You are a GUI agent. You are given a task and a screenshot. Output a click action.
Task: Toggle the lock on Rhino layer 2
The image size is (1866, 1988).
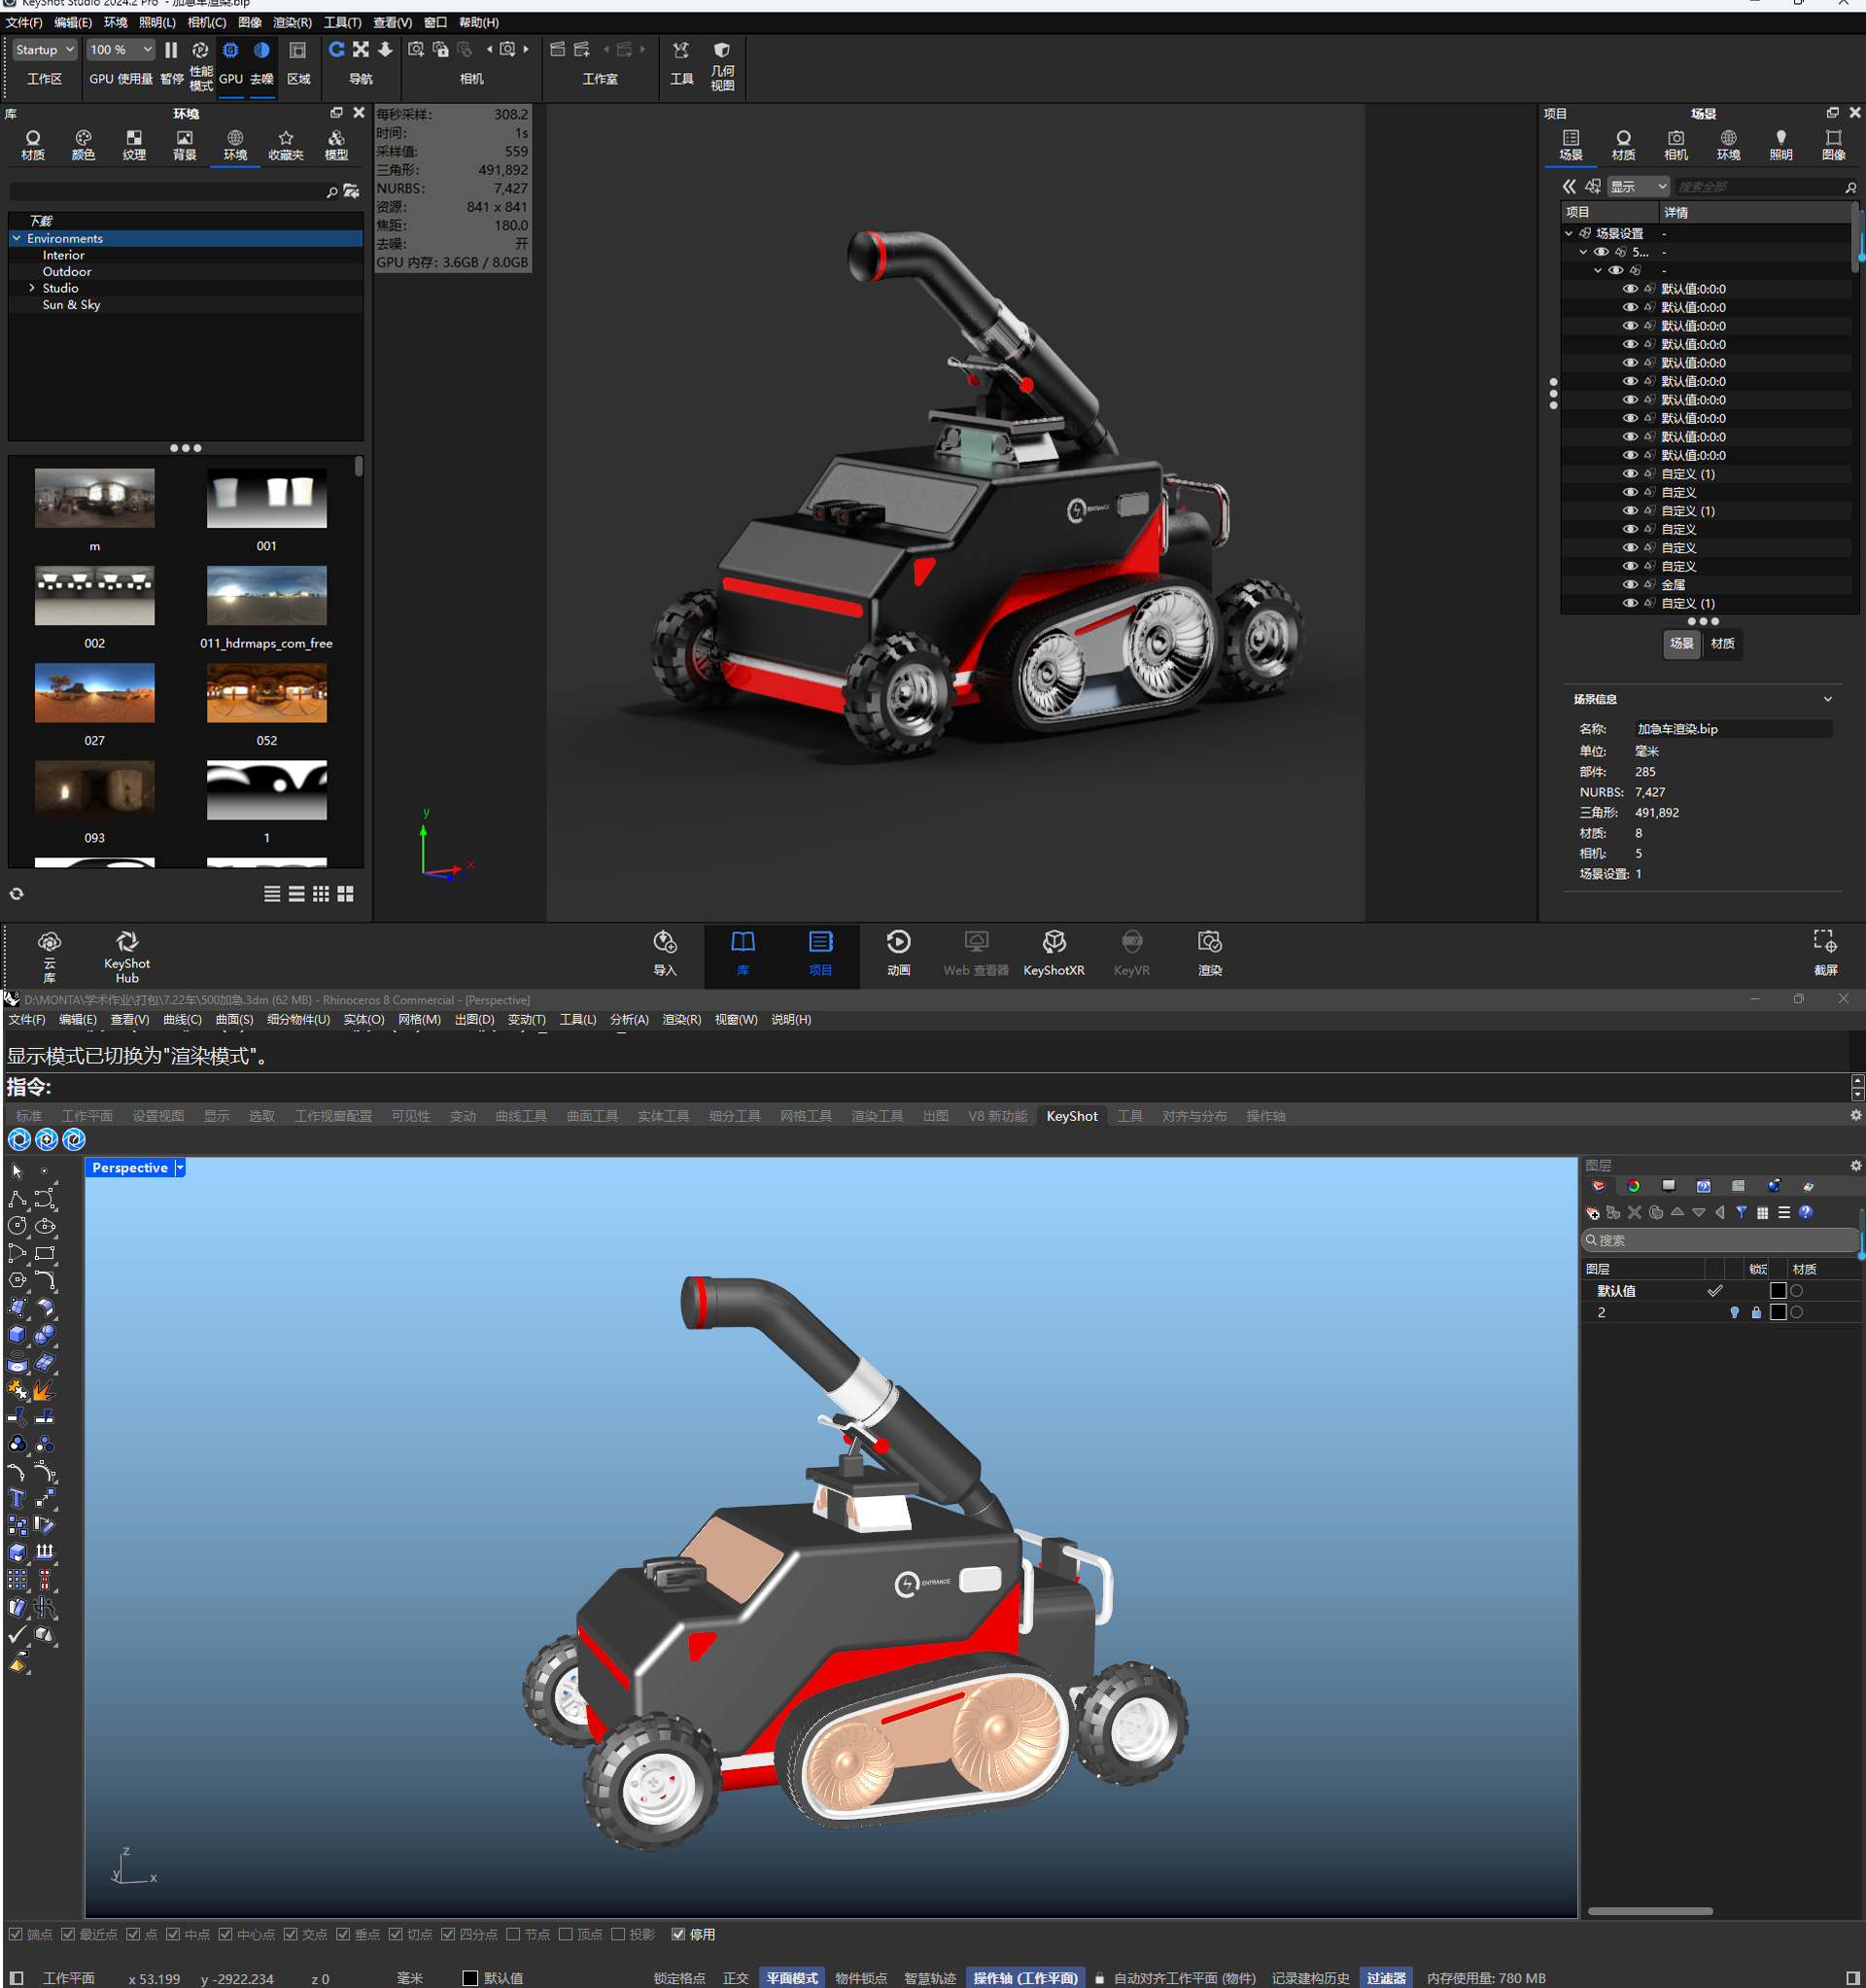point(1756,1312)
